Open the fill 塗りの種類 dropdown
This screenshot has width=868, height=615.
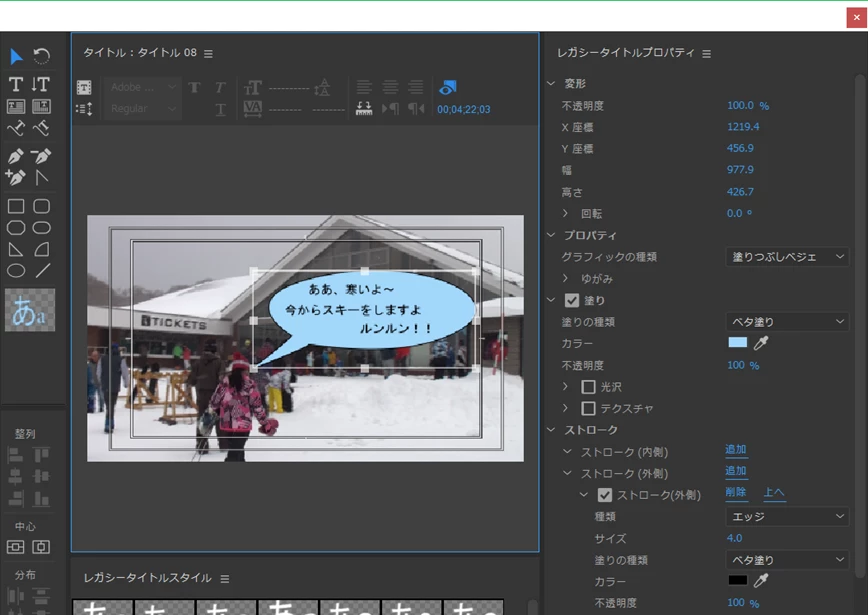787,322
